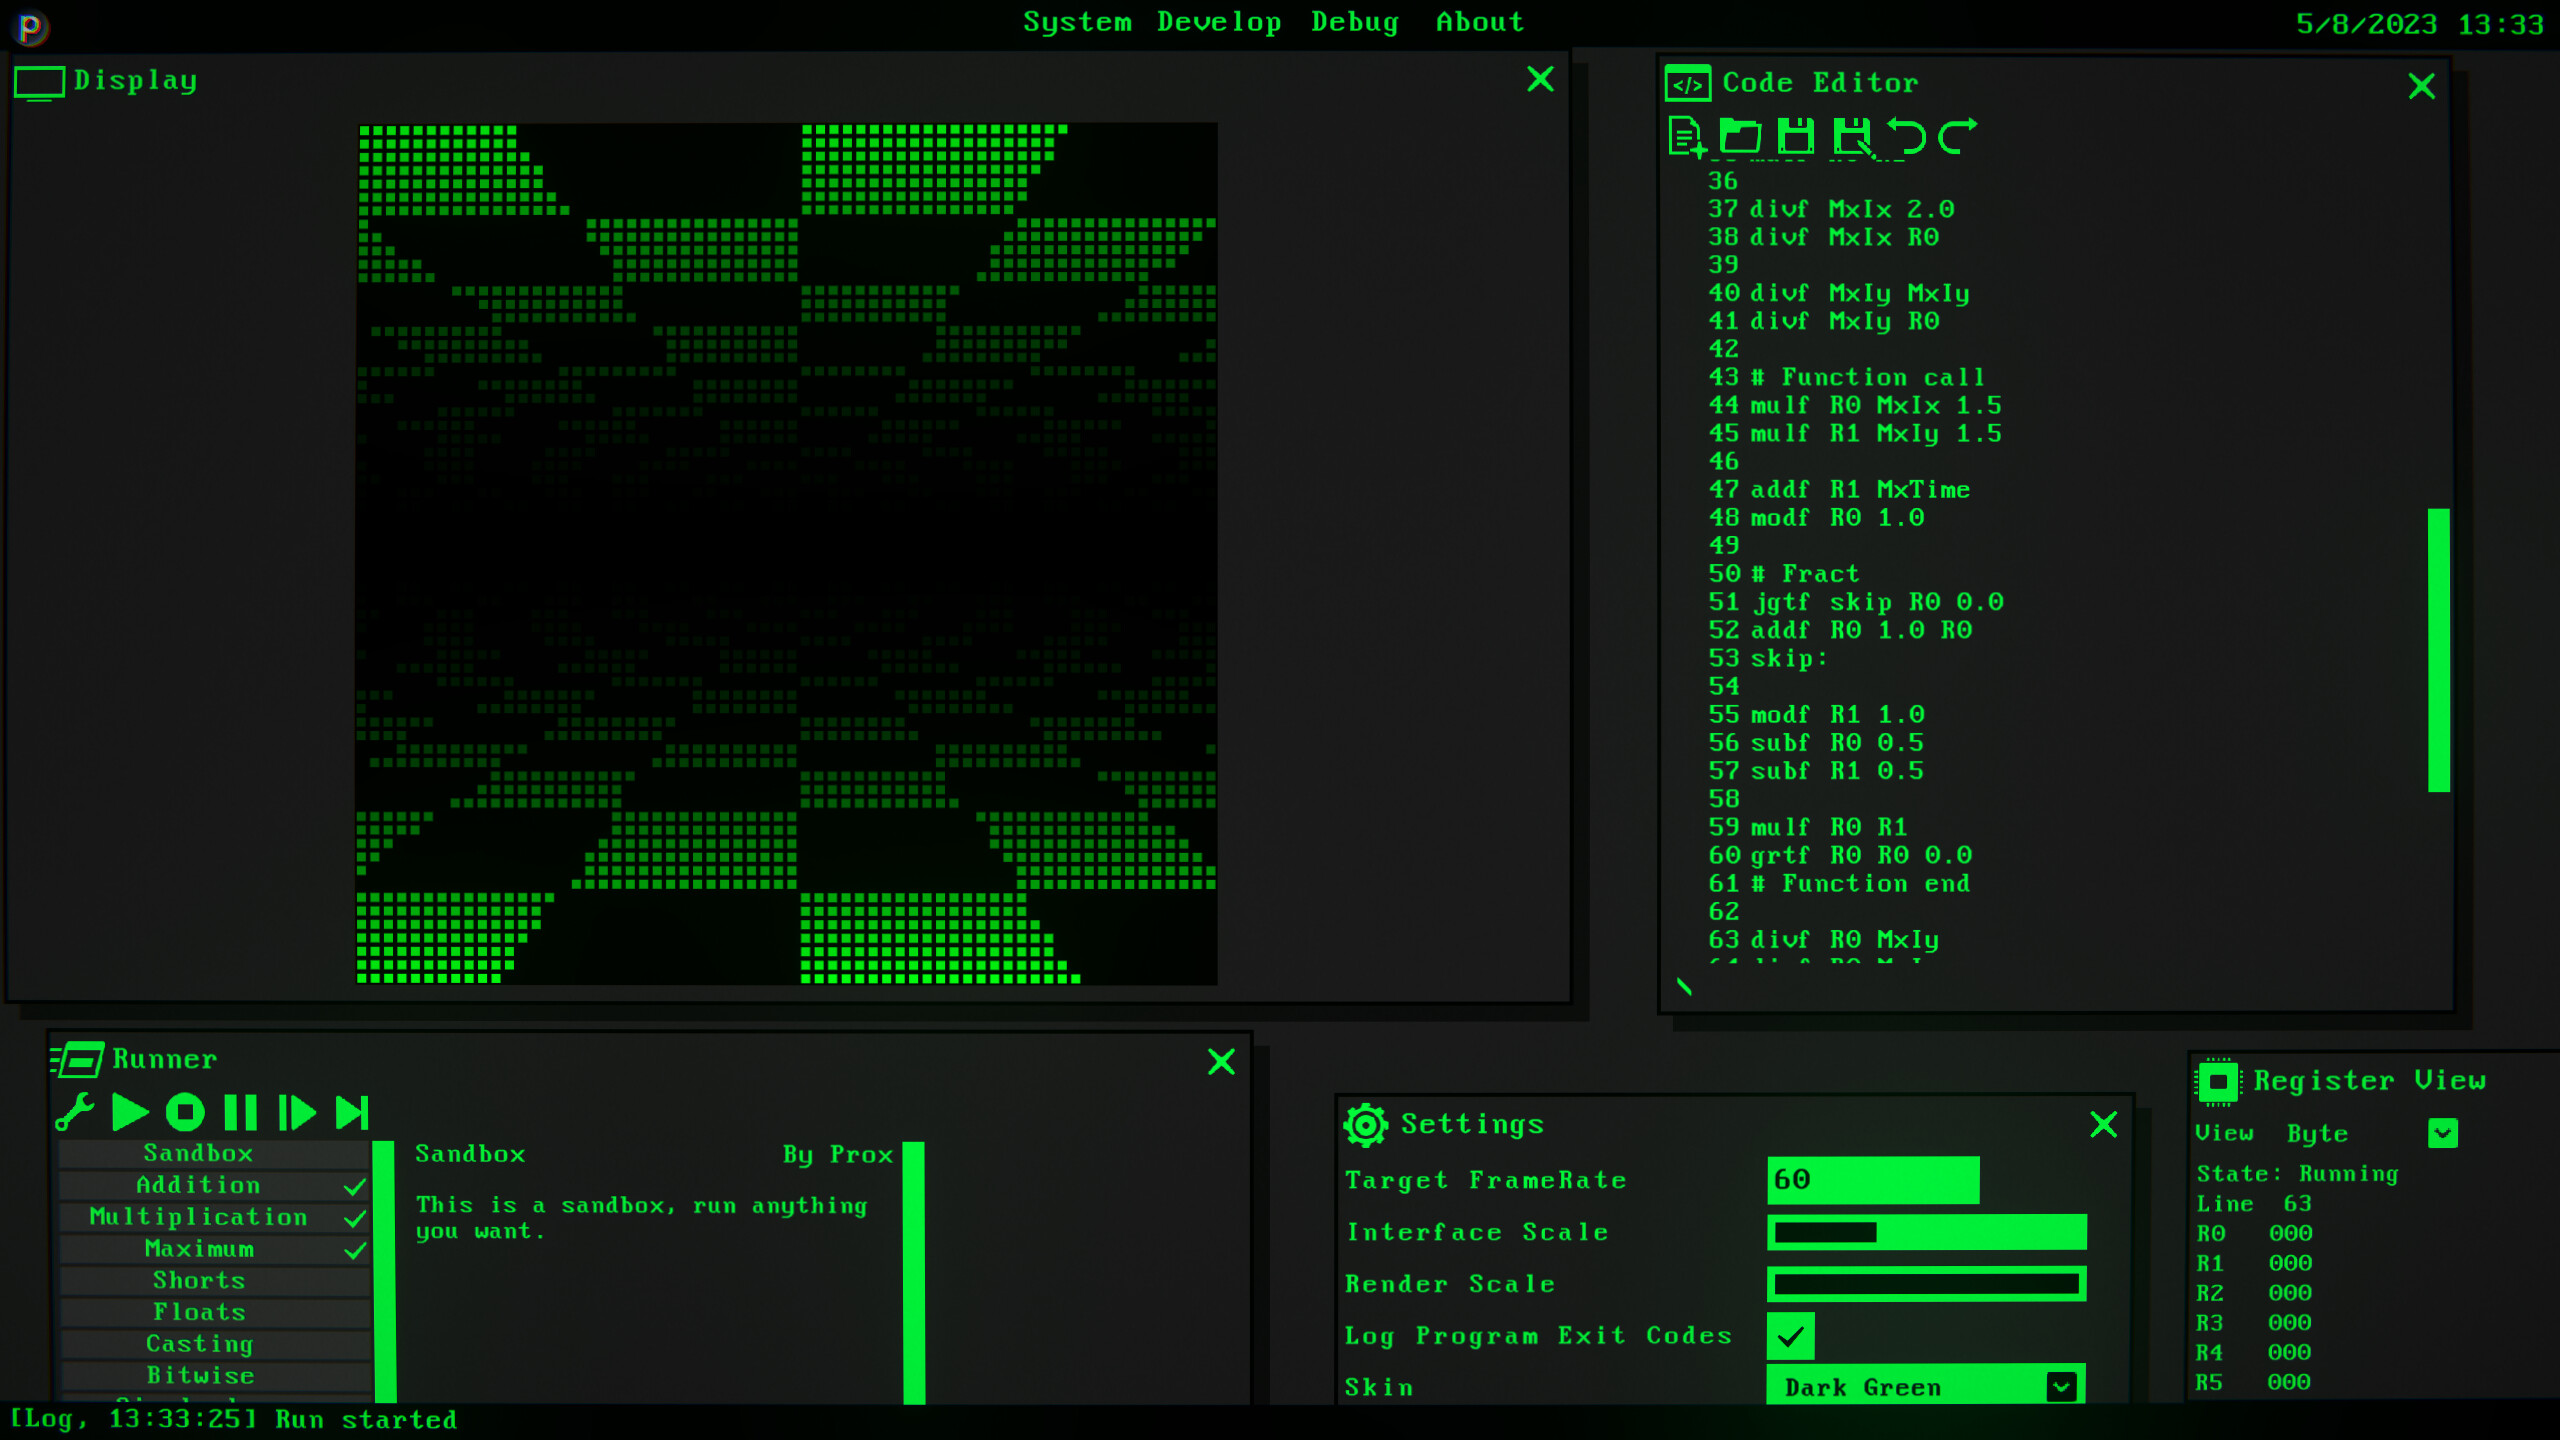2560x1440 pixels.
Task: Disable Log Program Exit Codes
Action: 1791,1336
